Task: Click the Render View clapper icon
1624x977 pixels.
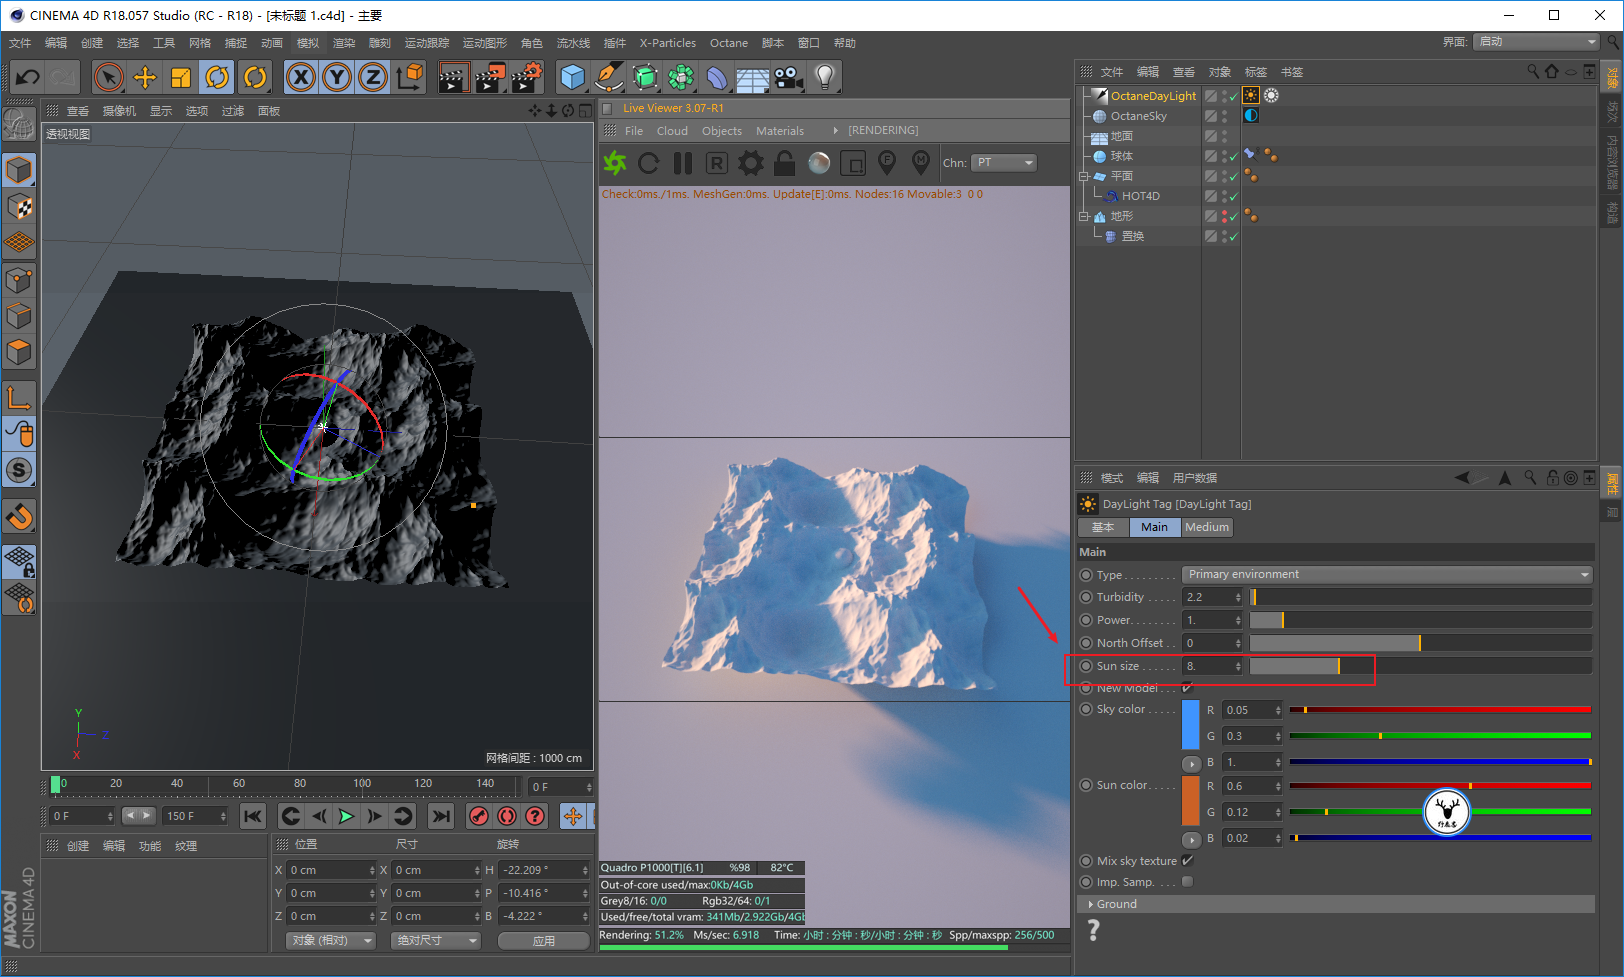Action: tap(454, 77)
